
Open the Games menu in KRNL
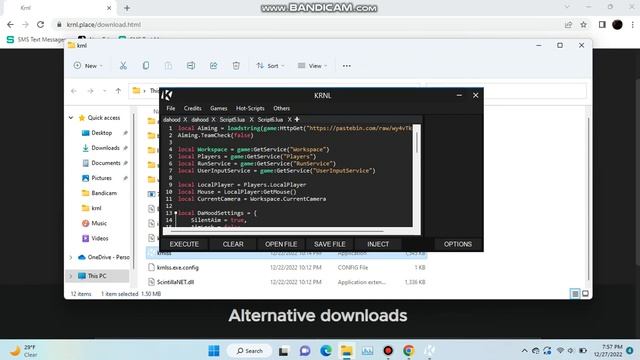pos(218,108)
